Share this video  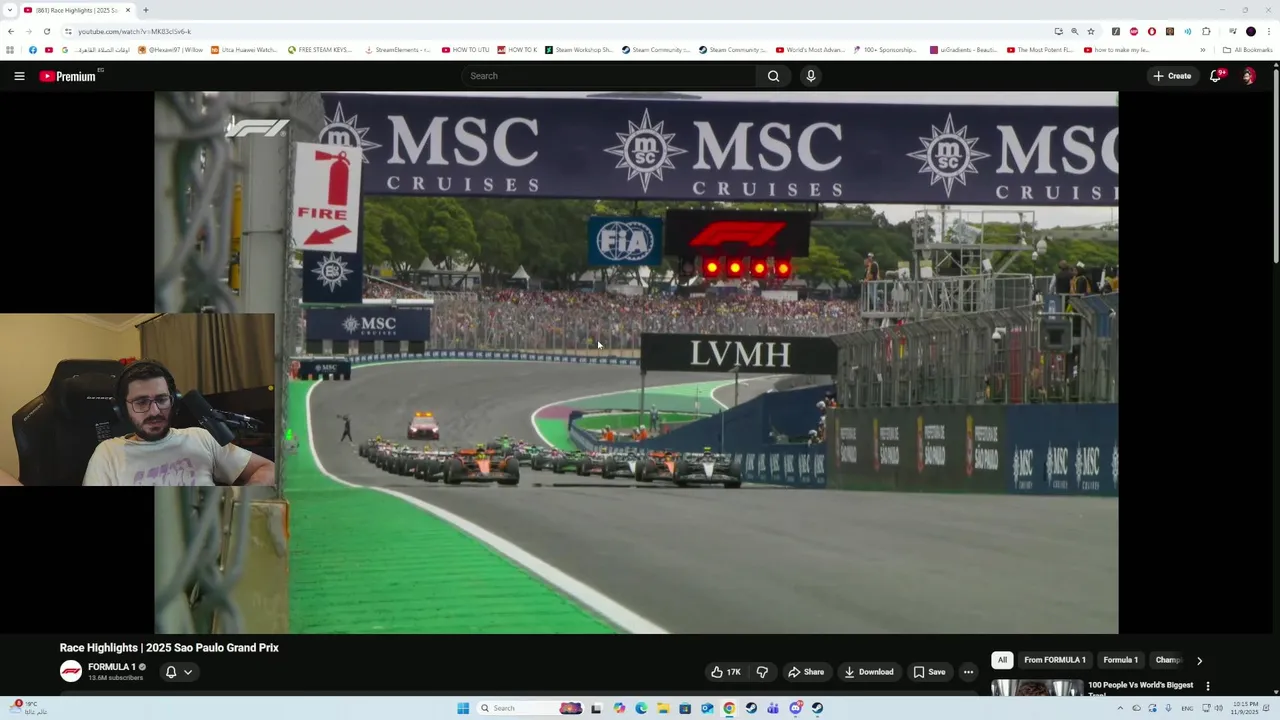(x=806, y=672)
